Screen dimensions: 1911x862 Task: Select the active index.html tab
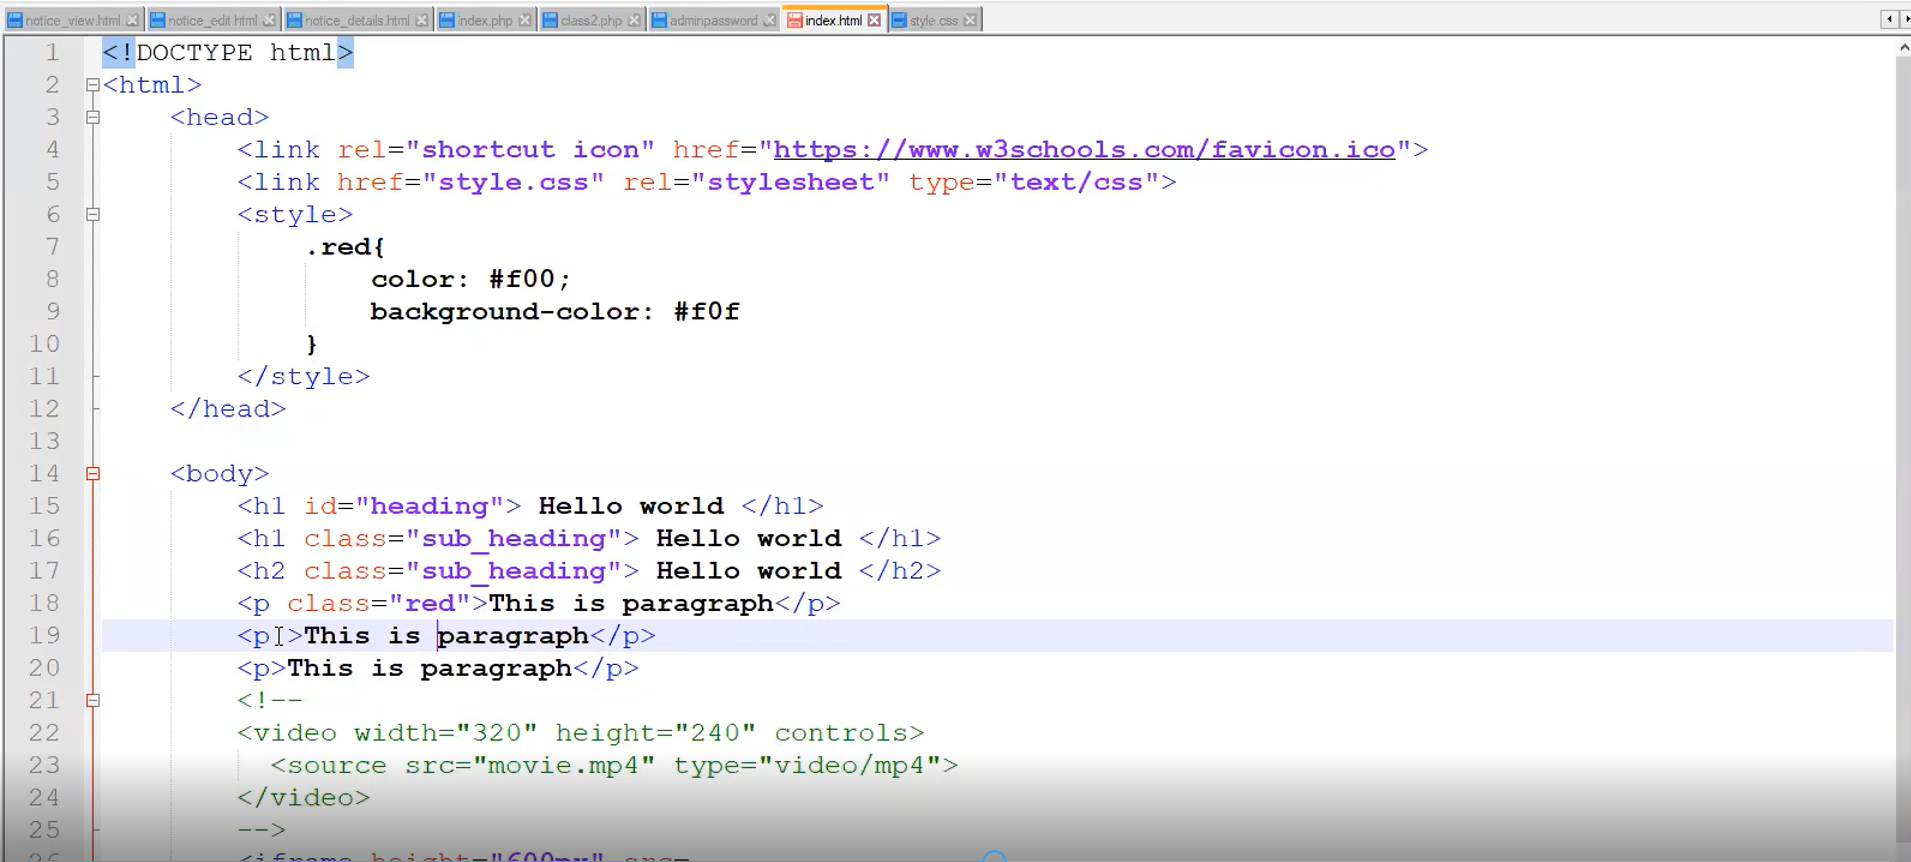tap(833, 20)
